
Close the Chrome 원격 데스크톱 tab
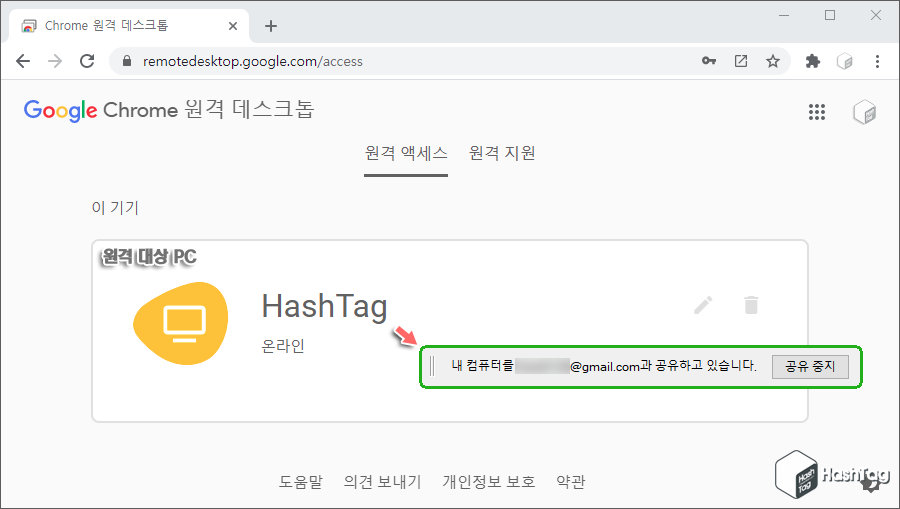(232, 26)
